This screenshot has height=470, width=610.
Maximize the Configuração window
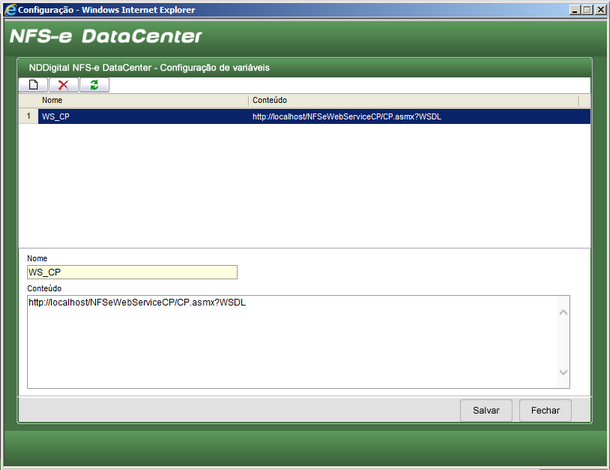click(587, 10)
